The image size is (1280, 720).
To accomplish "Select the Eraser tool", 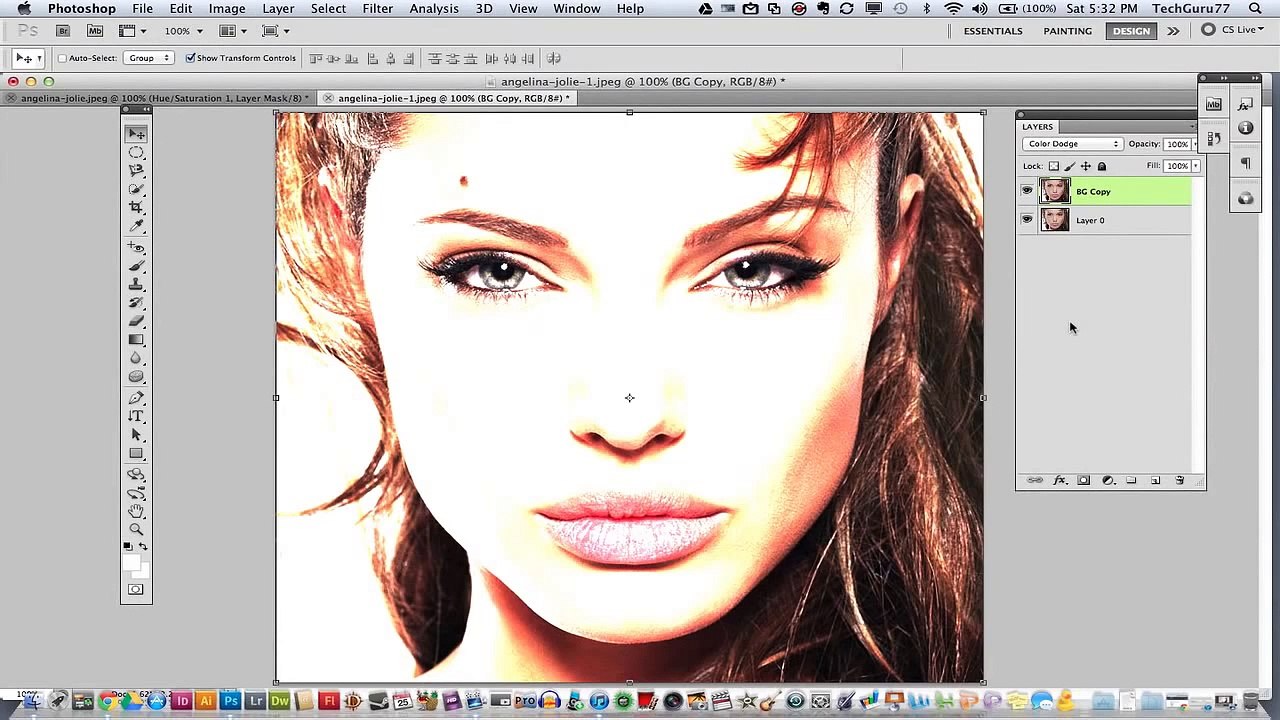I will pyautogui.click(x=136, y=321).
